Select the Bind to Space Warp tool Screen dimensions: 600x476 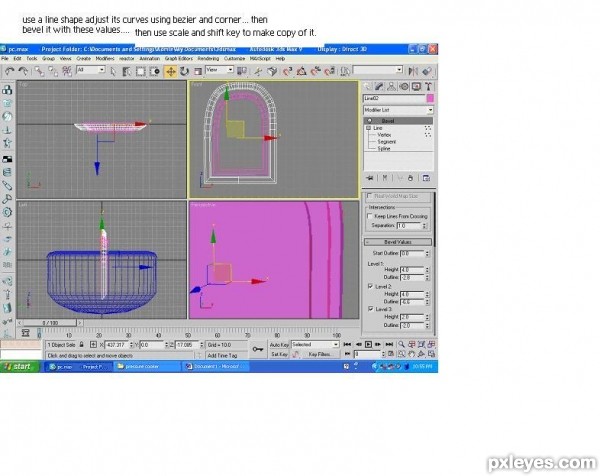click(67, 71)
